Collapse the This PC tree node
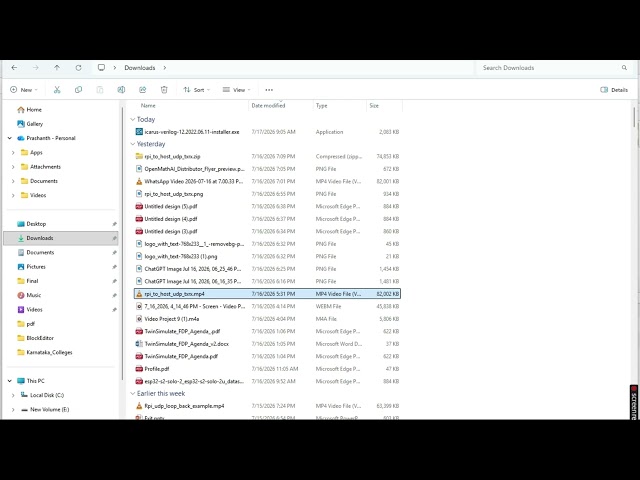 pyautogui.click(x=9, y=381)
